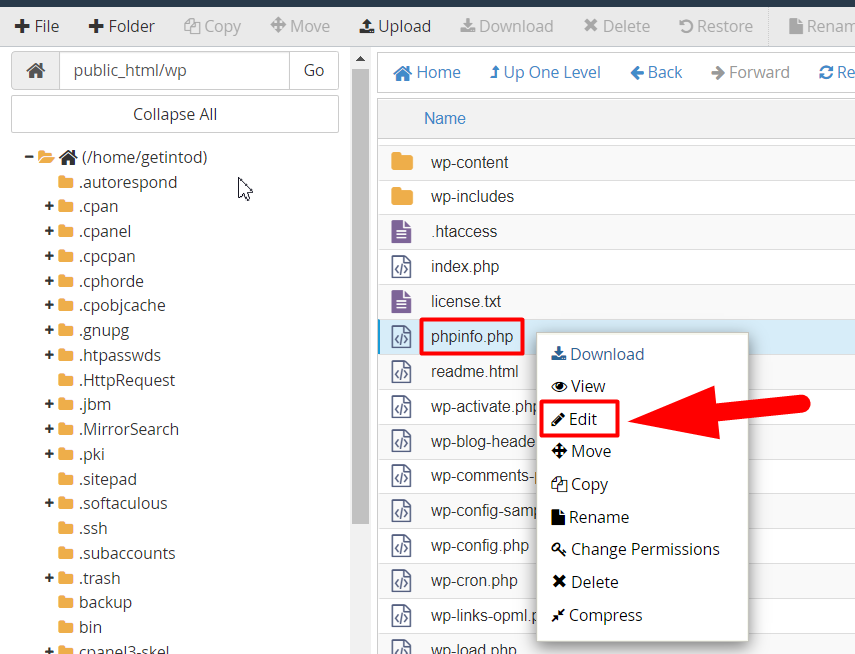Choose Rename from the context menu
Viewport: 855px width, 654px height.
point(590,517)
